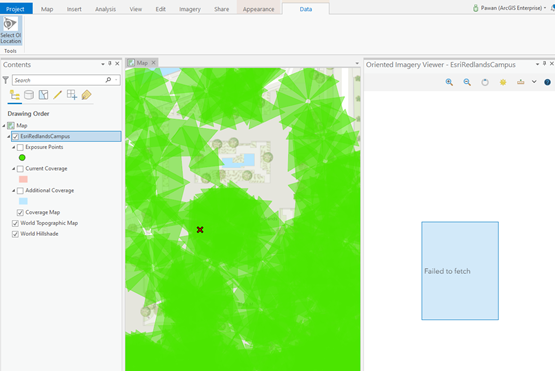555x371 pixels.
Task: Switch to List By Selection view
Action: click(x=43, y=95)
